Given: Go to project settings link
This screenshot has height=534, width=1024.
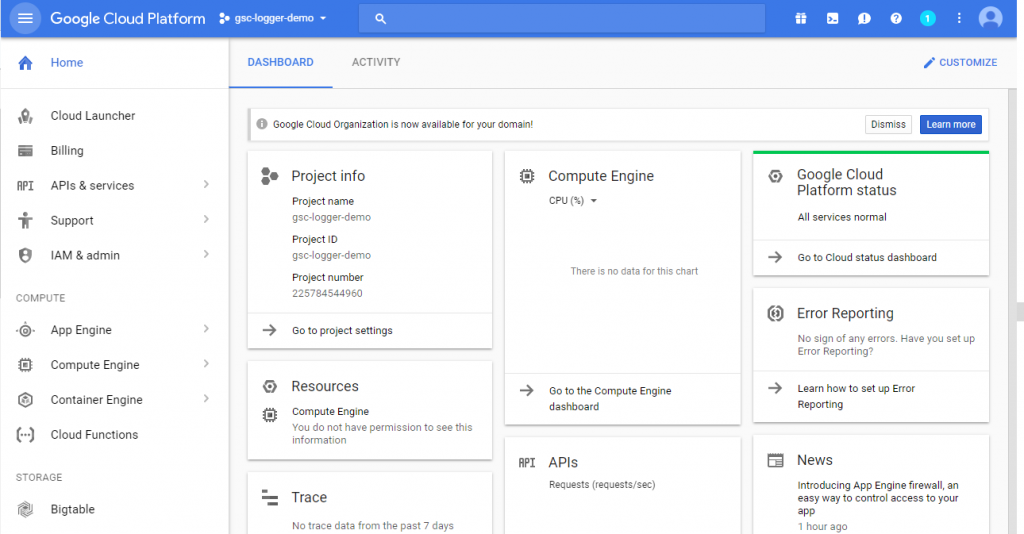Looking at the screenshot, I should (342, 330).
